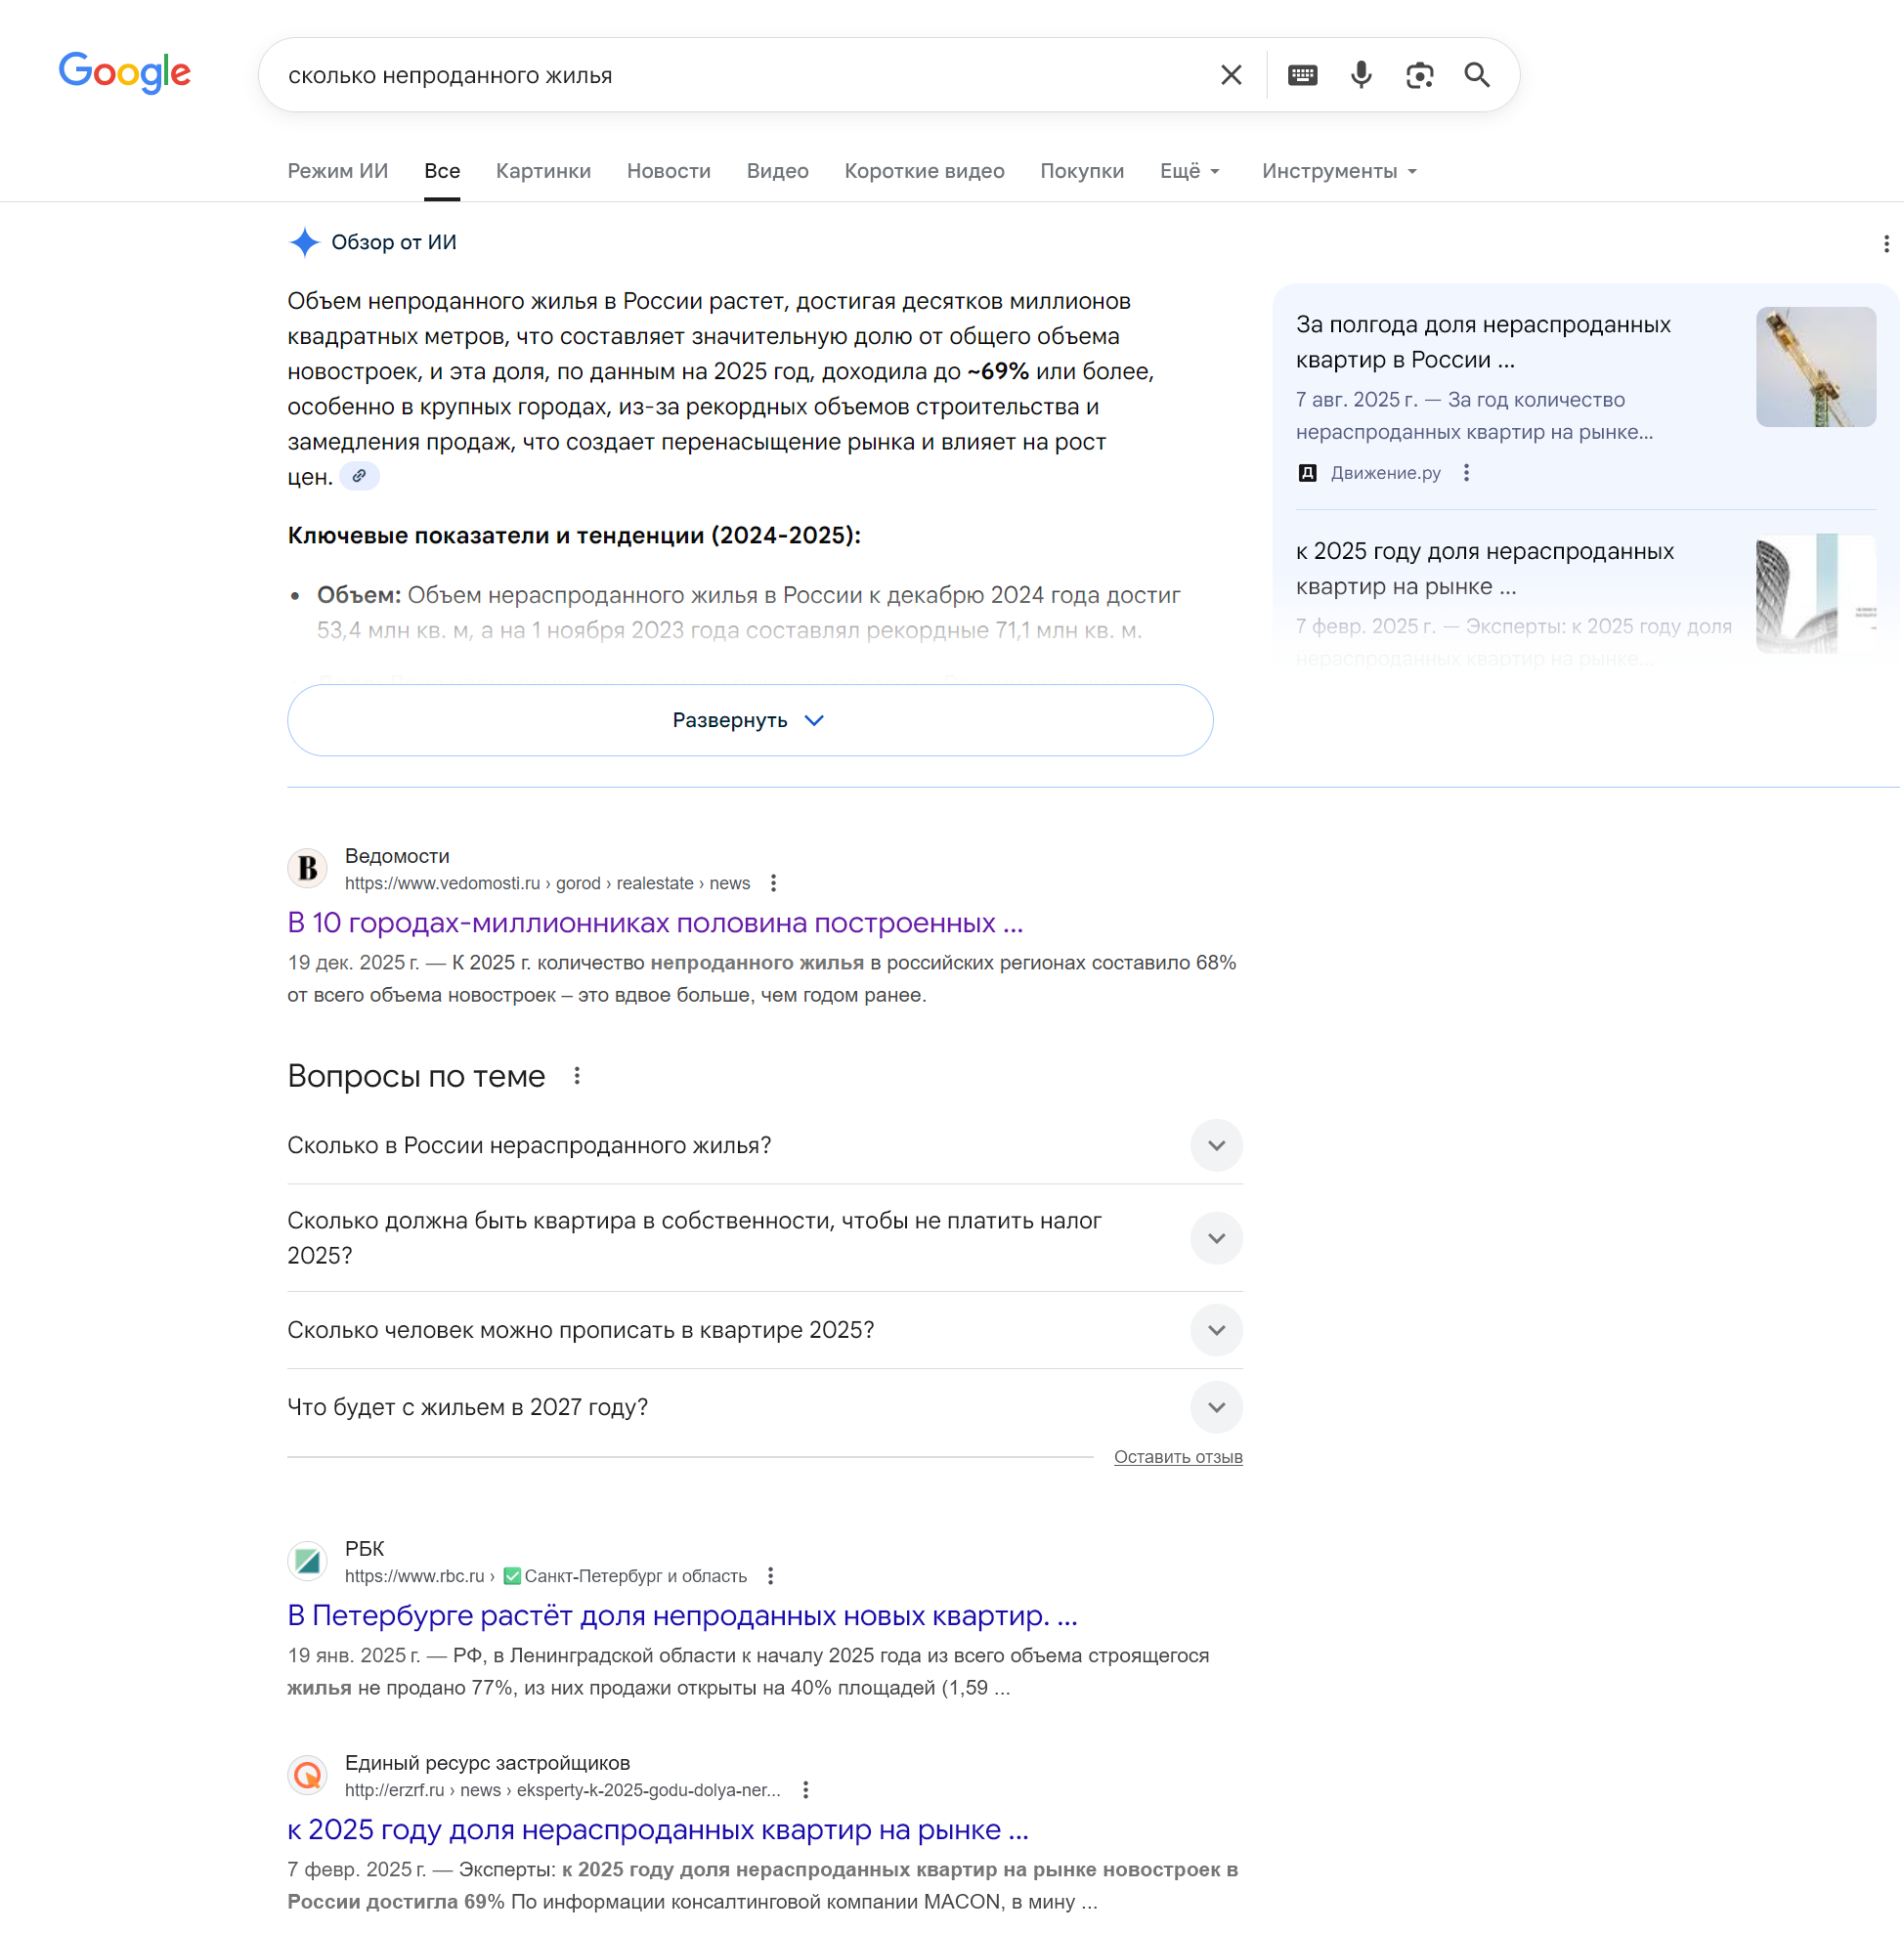Click the link chip icon after AI overview text

[x=359, y=477]
